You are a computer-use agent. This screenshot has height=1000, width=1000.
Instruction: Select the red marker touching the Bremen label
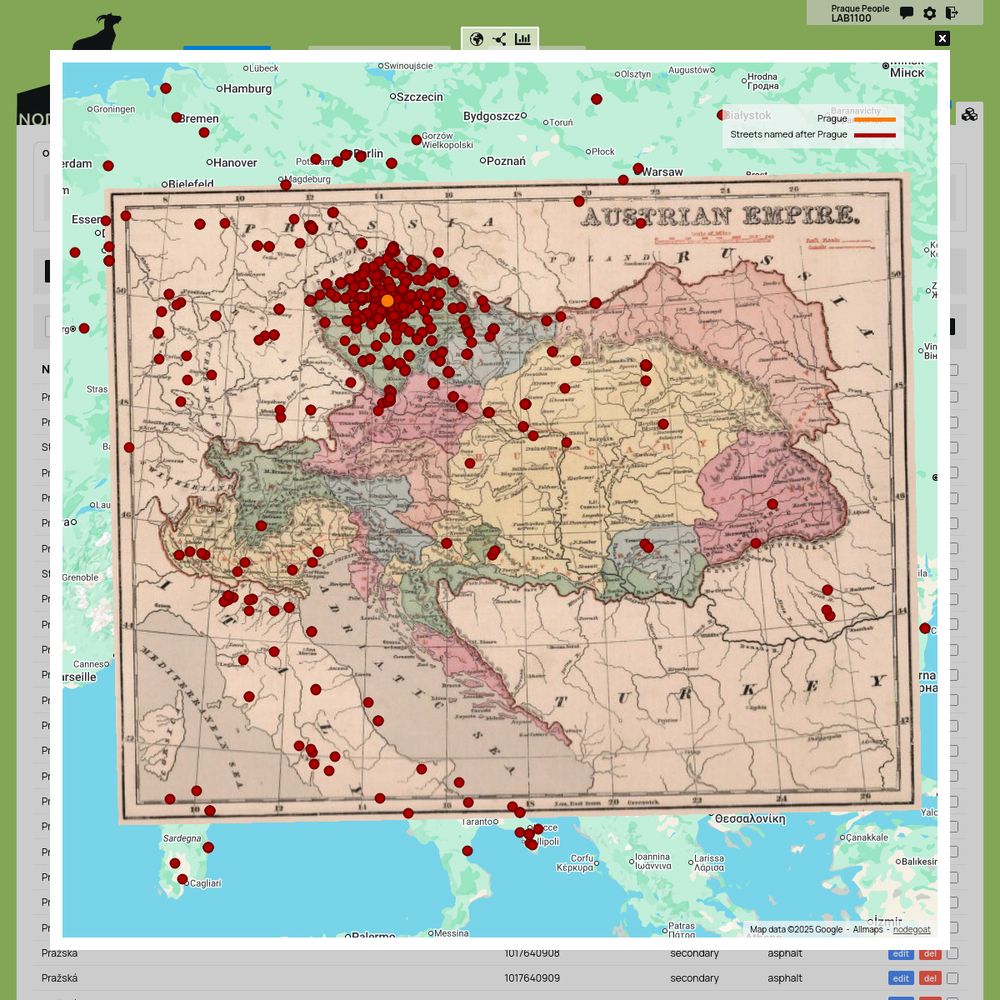pyautogui.click(x=177, y=117)
